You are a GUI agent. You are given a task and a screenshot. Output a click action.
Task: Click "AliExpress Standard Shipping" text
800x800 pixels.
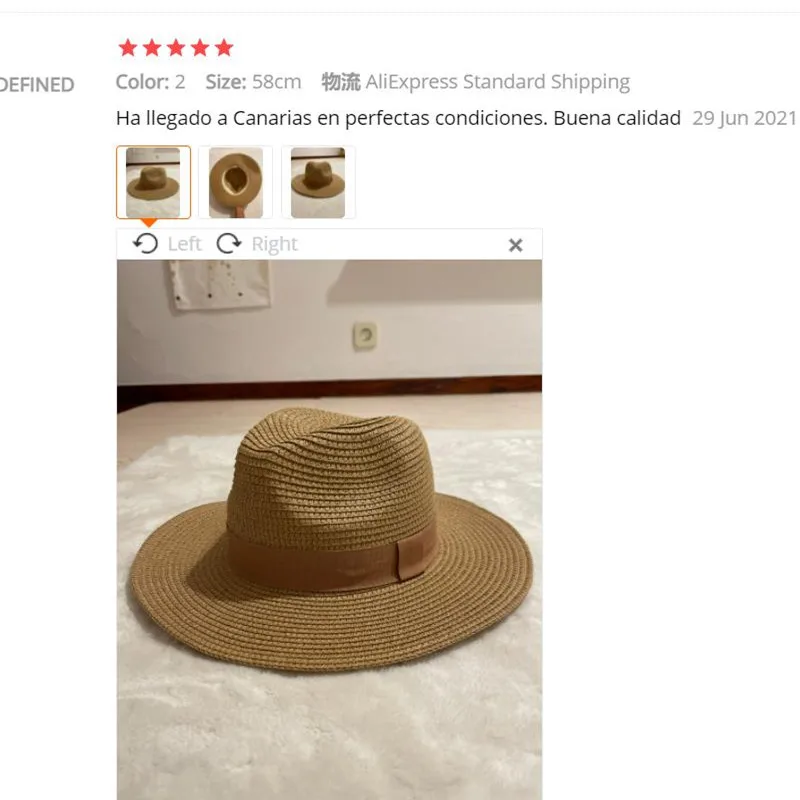pyautogui.click(x=497, y=82)
